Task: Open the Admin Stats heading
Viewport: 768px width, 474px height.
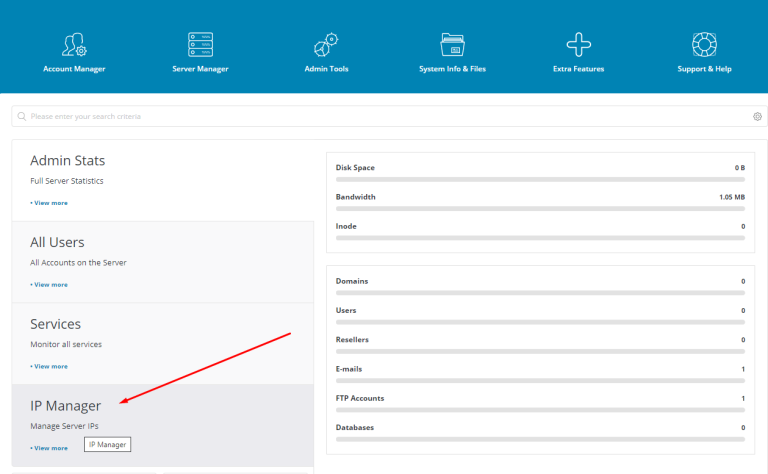Action: [x=67, y=160]
